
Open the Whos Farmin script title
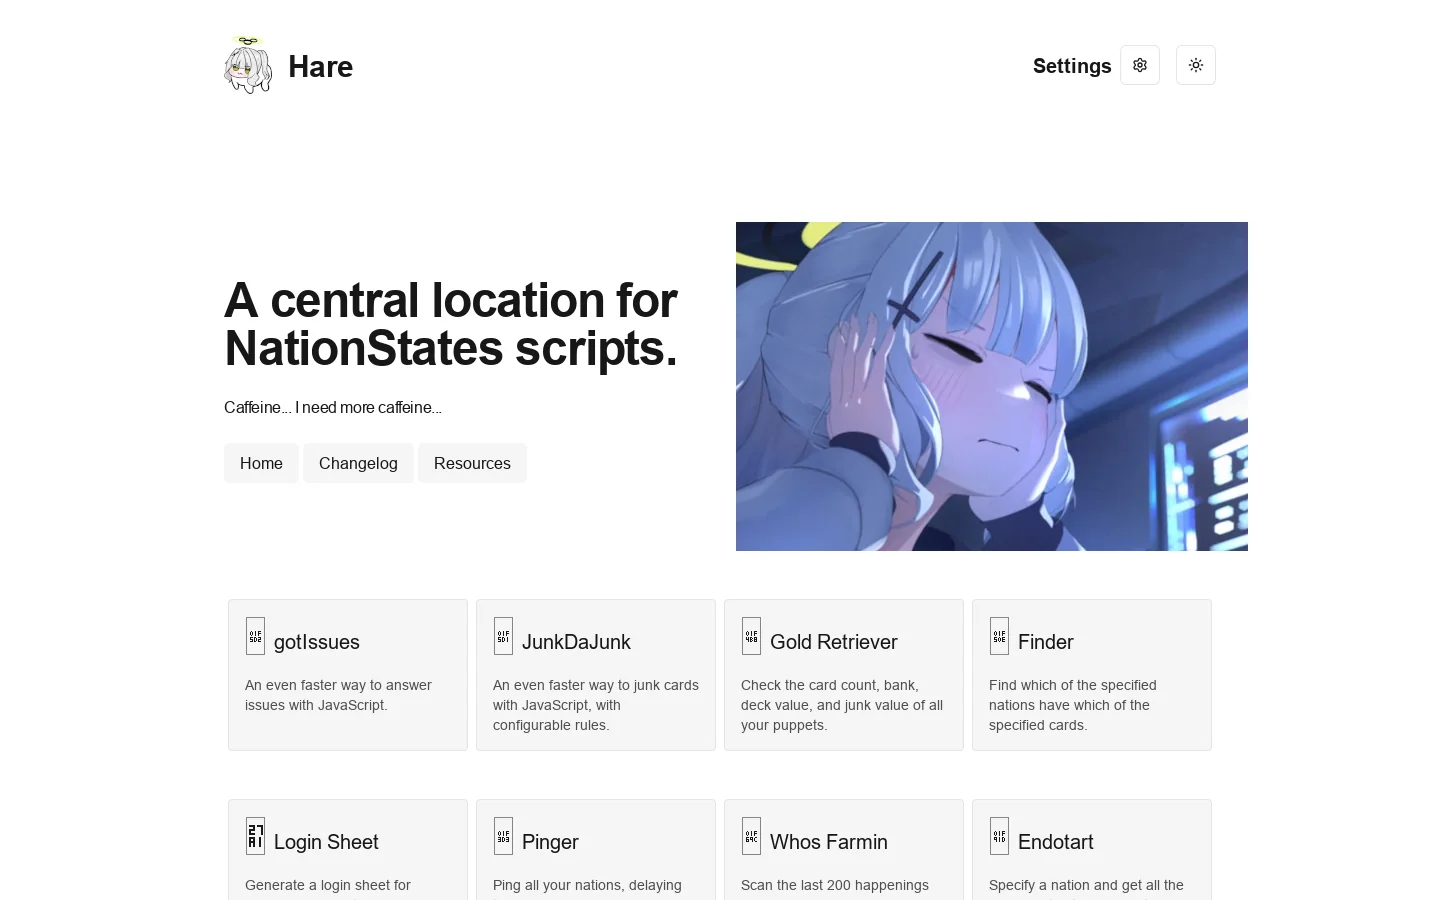click(x=829, y=842)
